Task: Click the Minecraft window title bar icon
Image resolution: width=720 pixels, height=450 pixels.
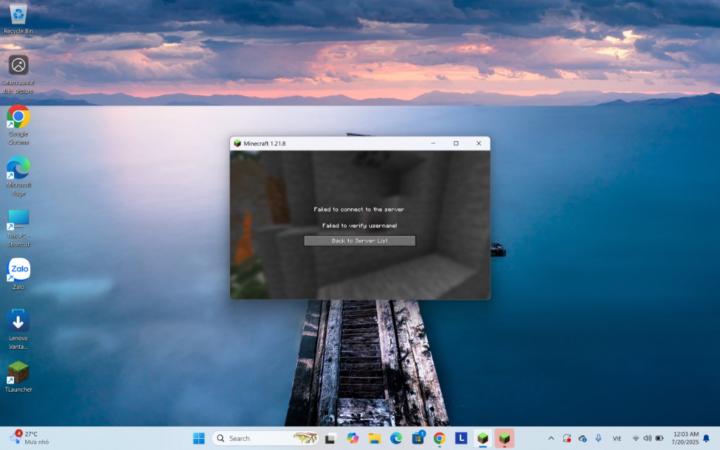Action: (x=237, y=143)
